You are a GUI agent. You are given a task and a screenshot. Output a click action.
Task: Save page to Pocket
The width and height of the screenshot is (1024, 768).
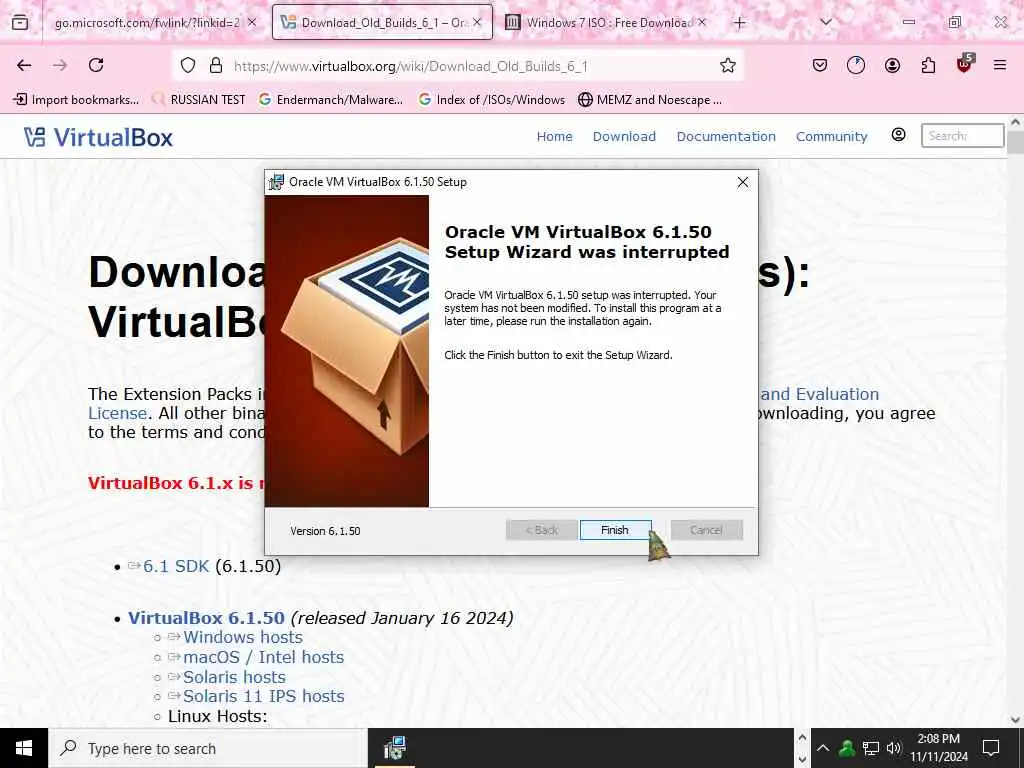(x=820, y=65)
